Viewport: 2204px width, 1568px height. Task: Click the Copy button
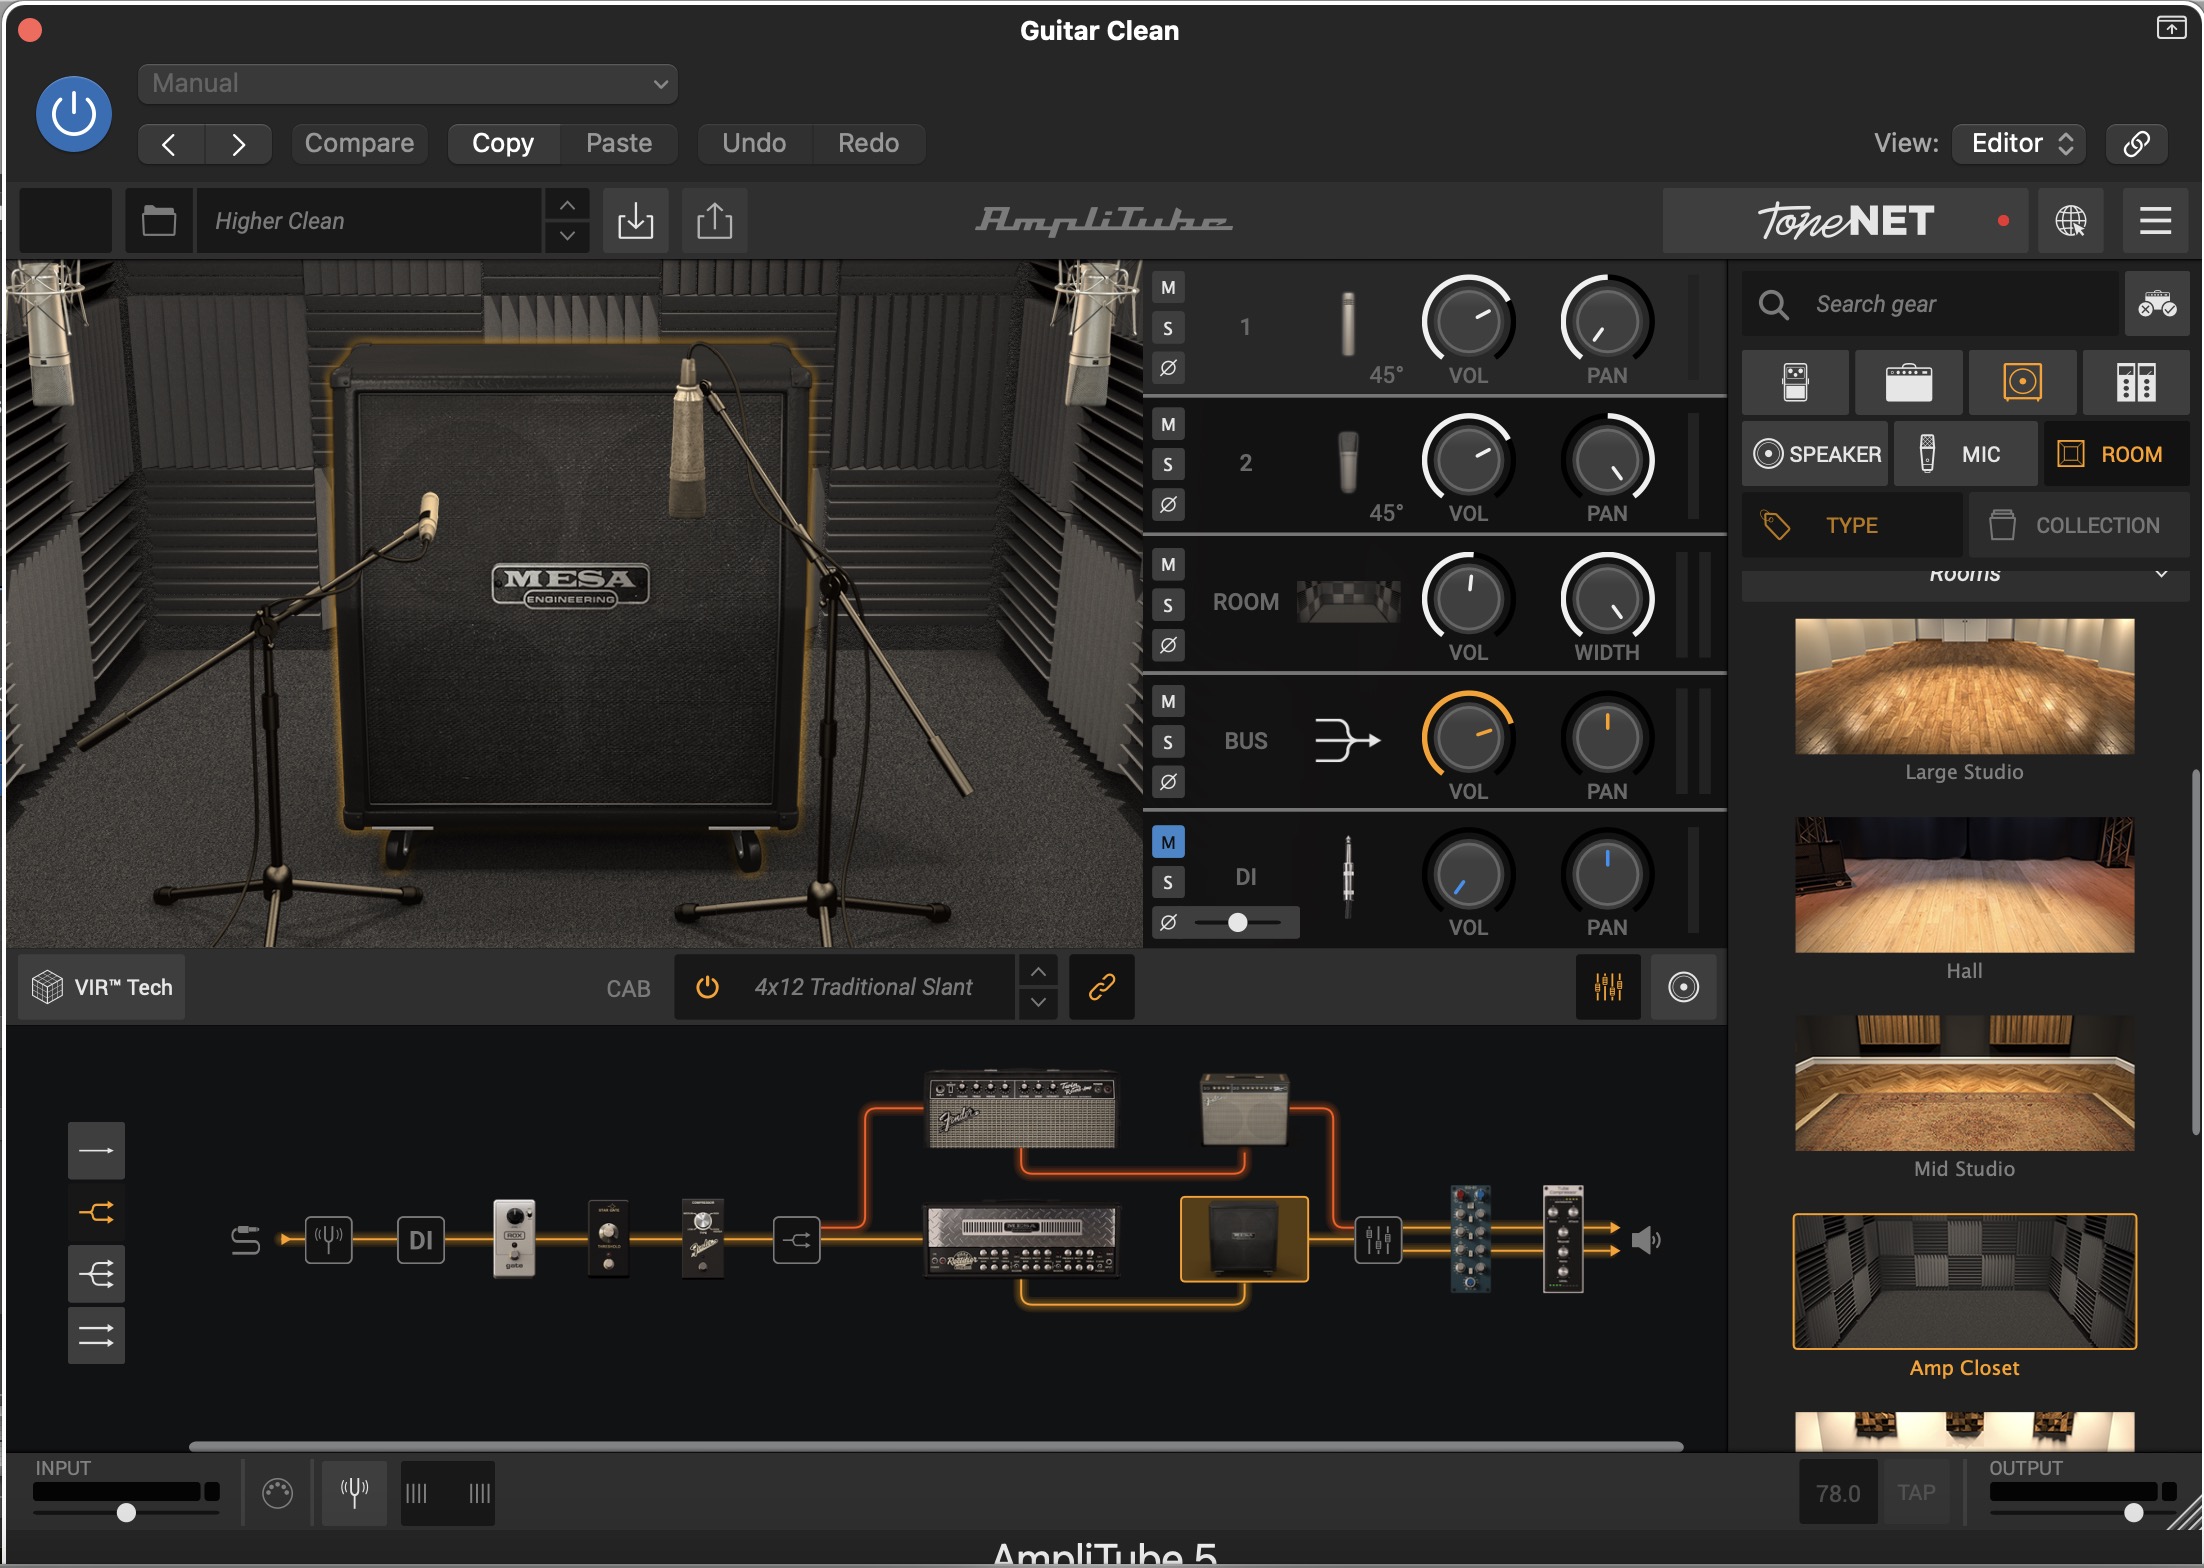point(503,143)
